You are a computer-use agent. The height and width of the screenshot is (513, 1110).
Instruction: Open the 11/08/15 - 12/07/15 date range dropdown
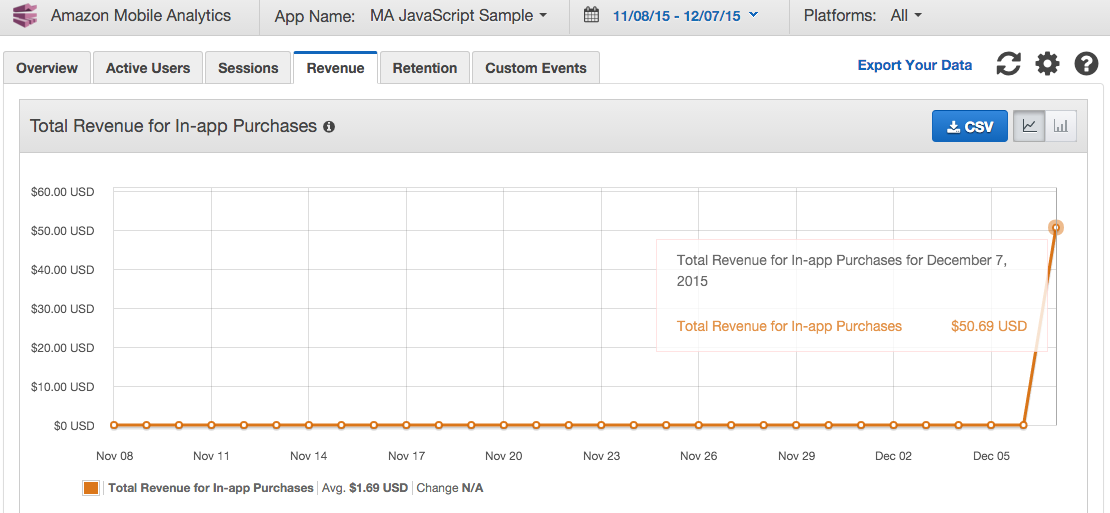(685, 16)
